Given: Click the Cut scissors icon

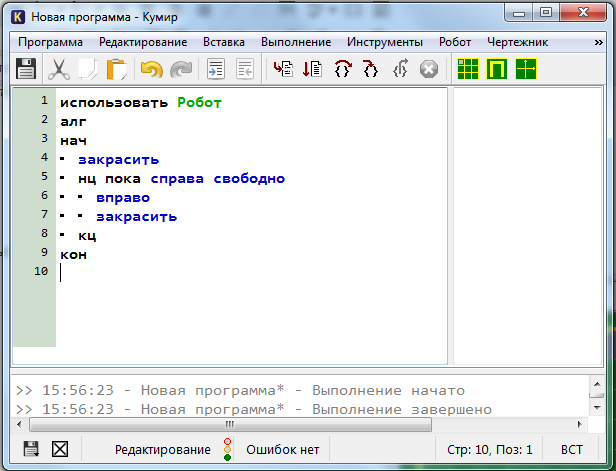Looking at the screenshot, I should coord(59,69).
